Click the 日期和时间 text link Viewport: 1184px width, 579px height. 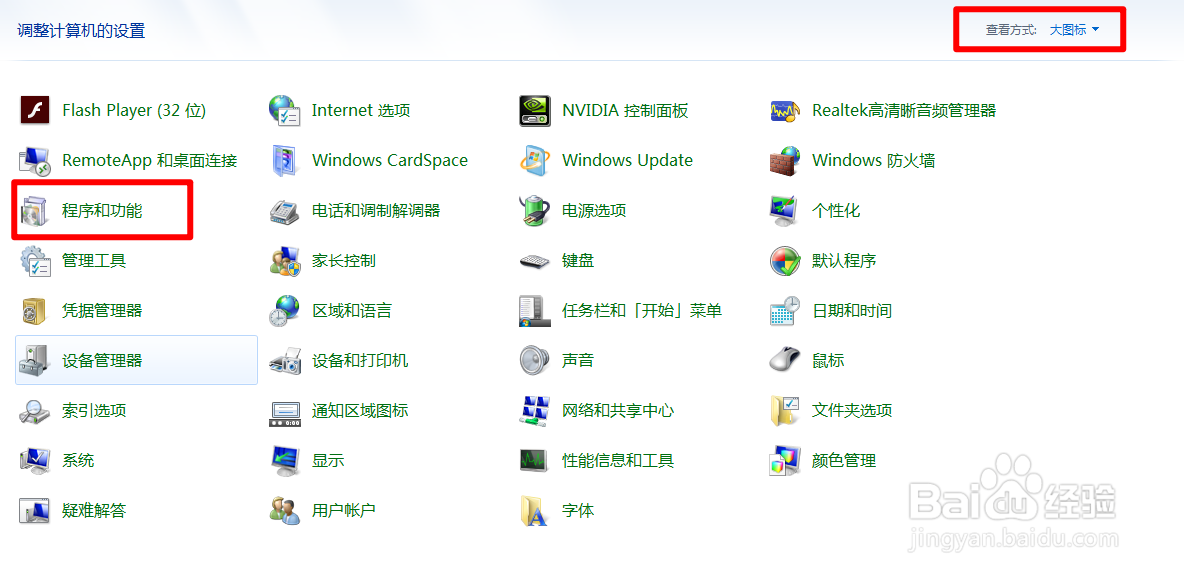click(852, 310)
